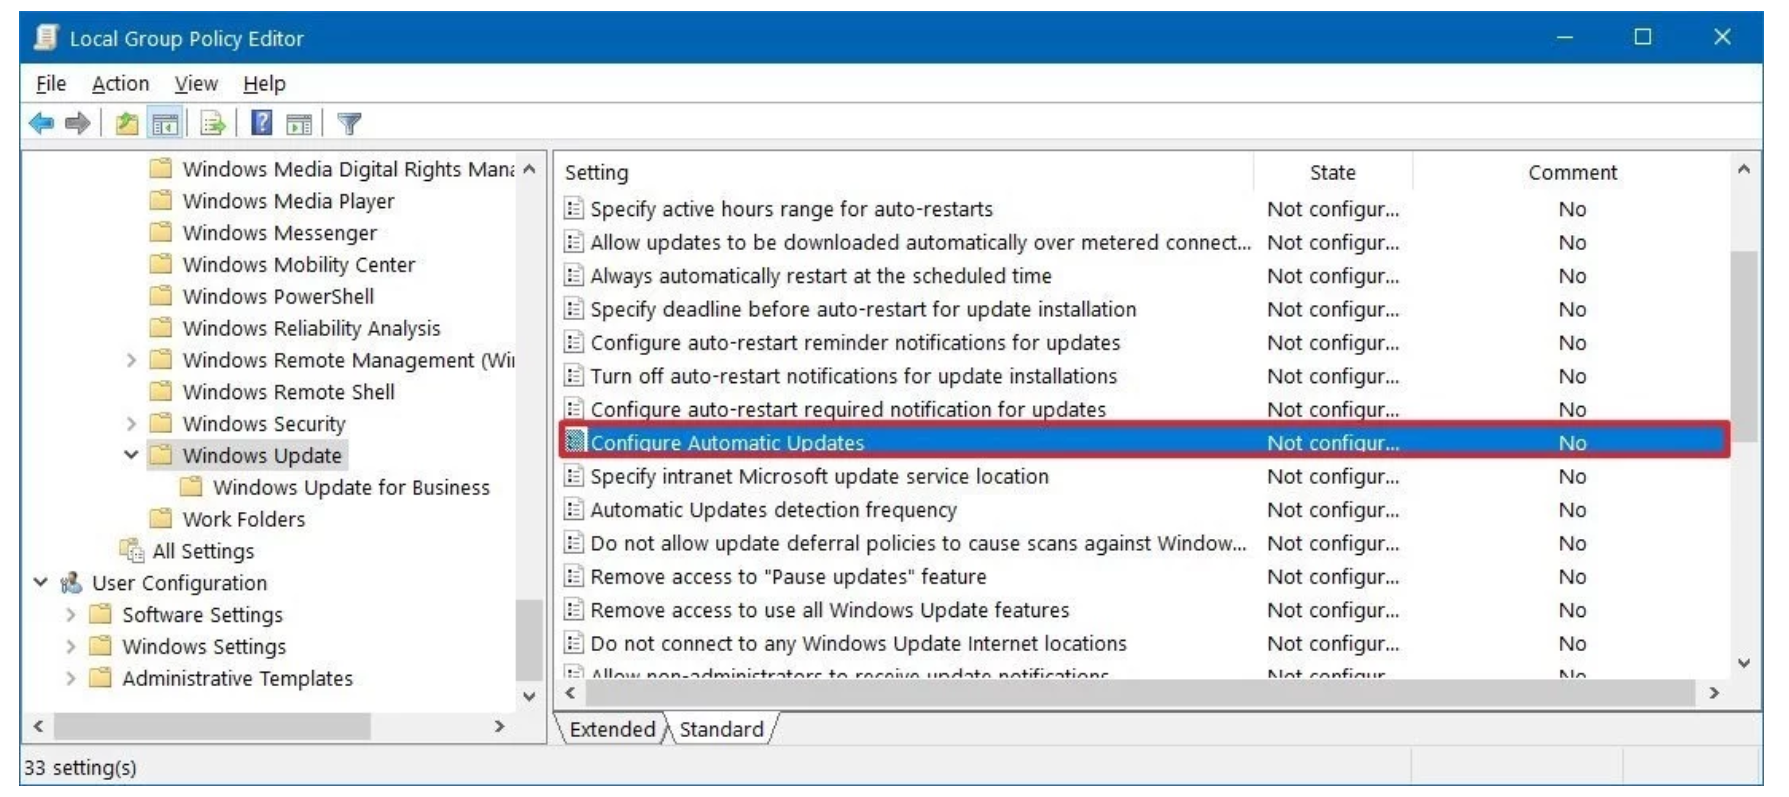Click the Forward arrow toolbar icon
Screen dimensions: 1789x797
point(77,124)
